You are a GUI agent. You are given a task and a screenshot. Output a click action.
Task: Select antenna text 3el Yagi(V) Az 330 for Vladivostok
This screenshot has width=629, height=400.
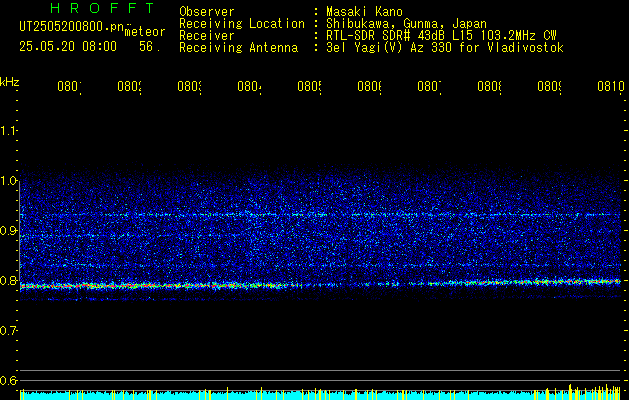(x=445, y=48)
